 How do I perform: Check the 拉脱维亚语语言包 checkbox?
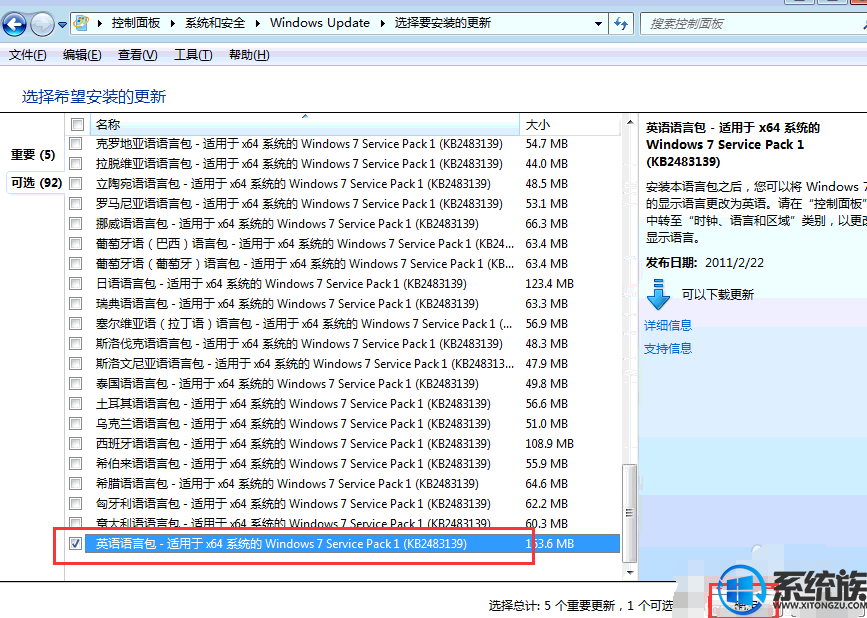75,164
